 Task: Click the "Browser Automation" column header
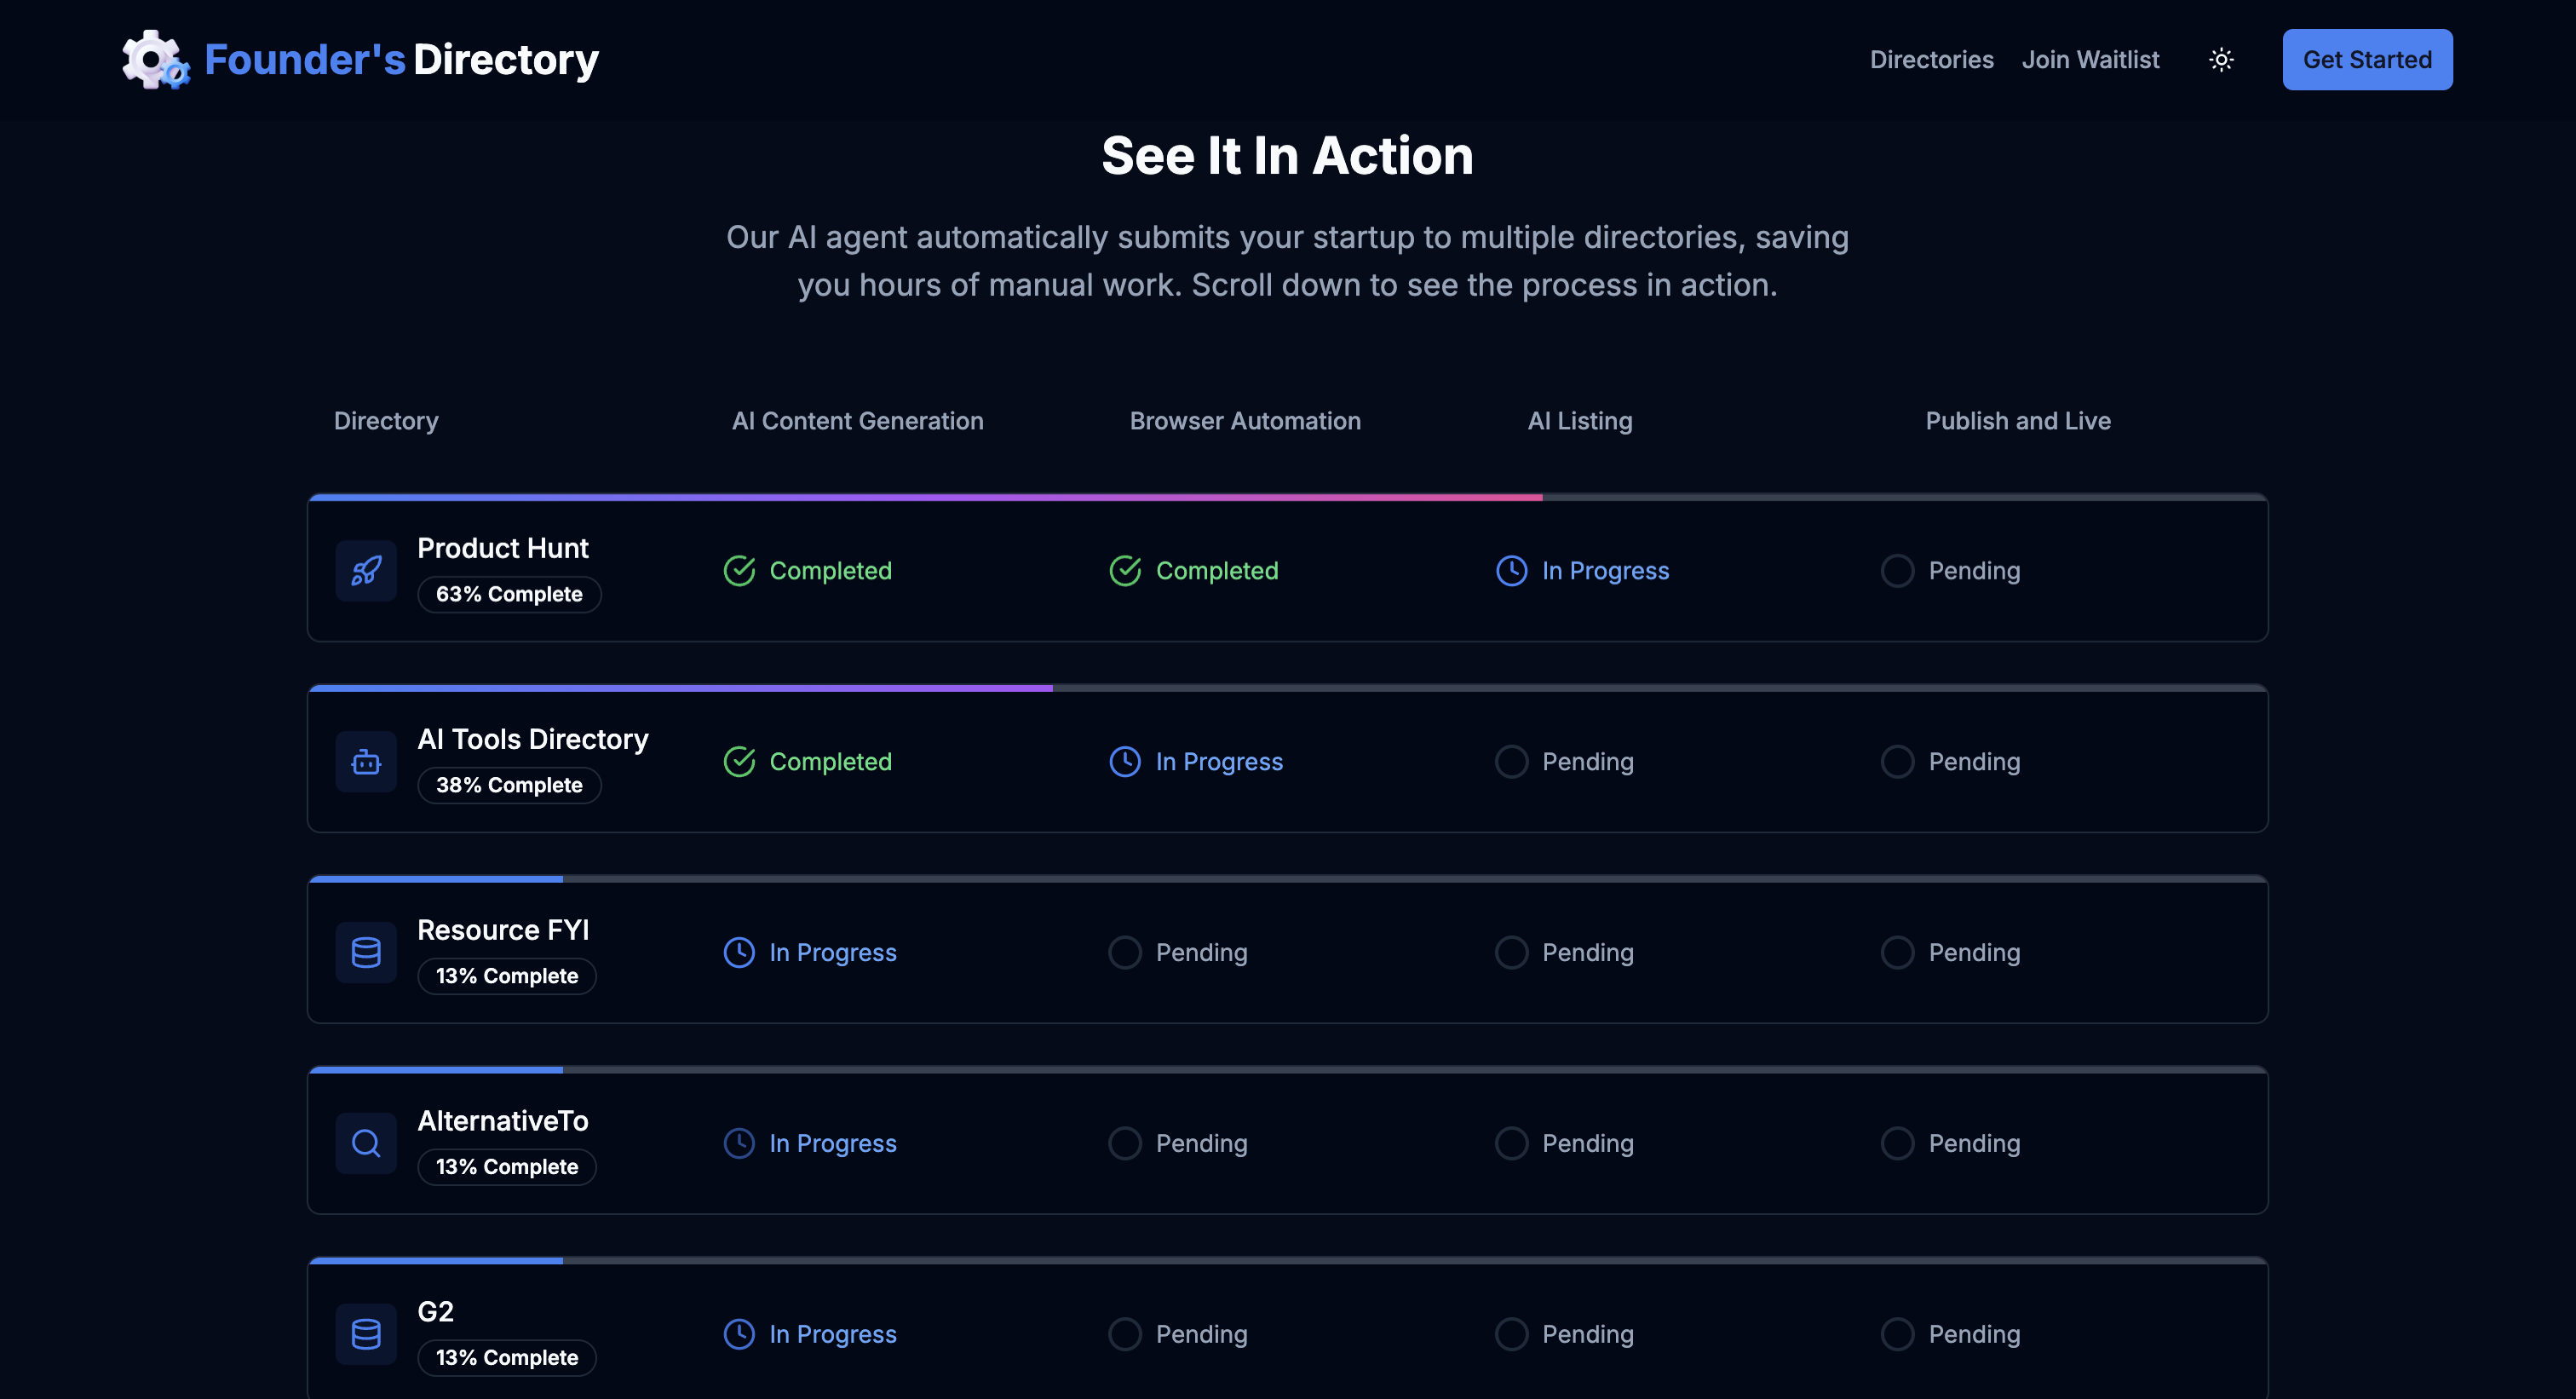[x=1245, y=421]
